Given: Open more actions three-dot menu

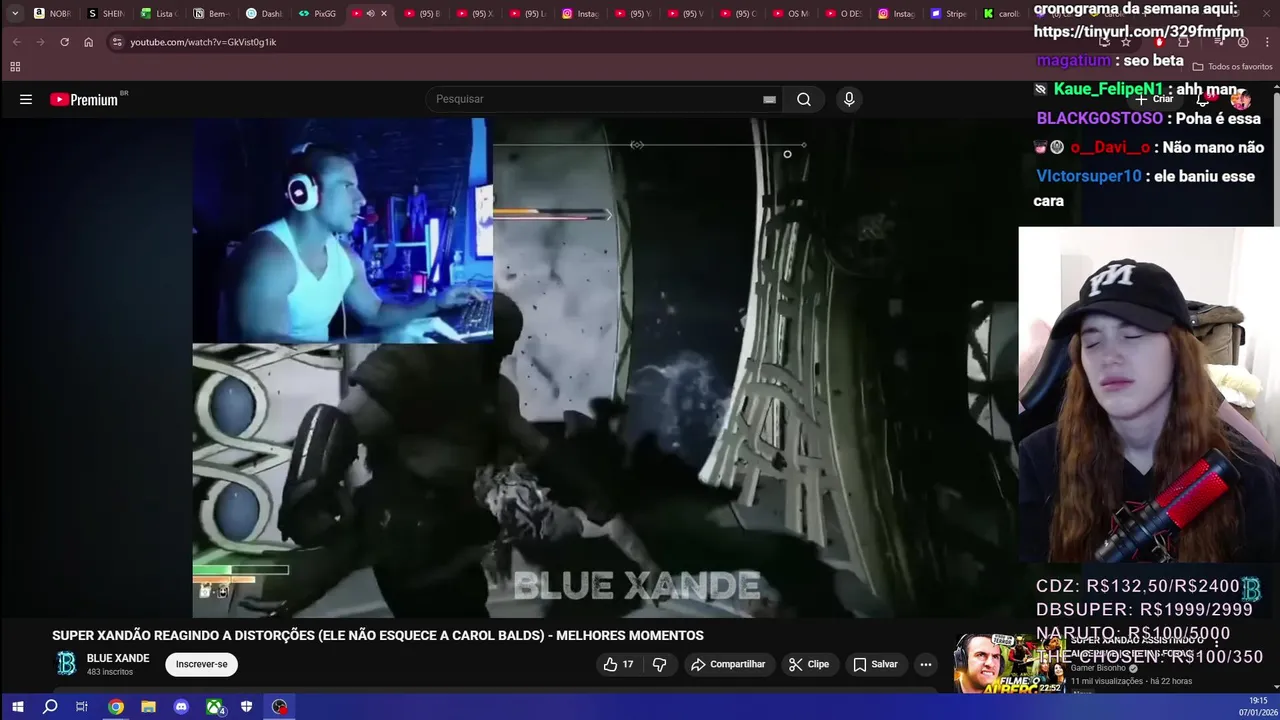Looking at the screenshot, I should (x=926, y=664).
